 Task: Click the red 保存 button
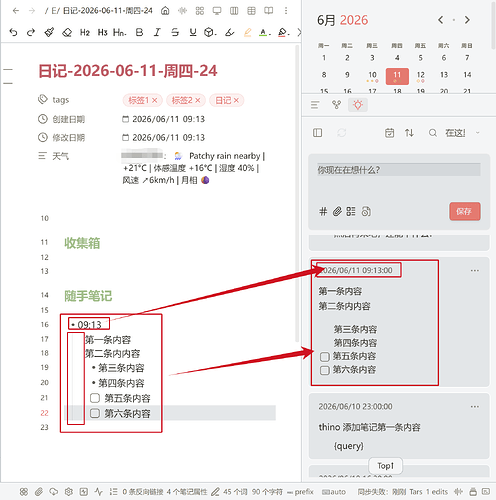pyautogui.click(x=465, y=211)
